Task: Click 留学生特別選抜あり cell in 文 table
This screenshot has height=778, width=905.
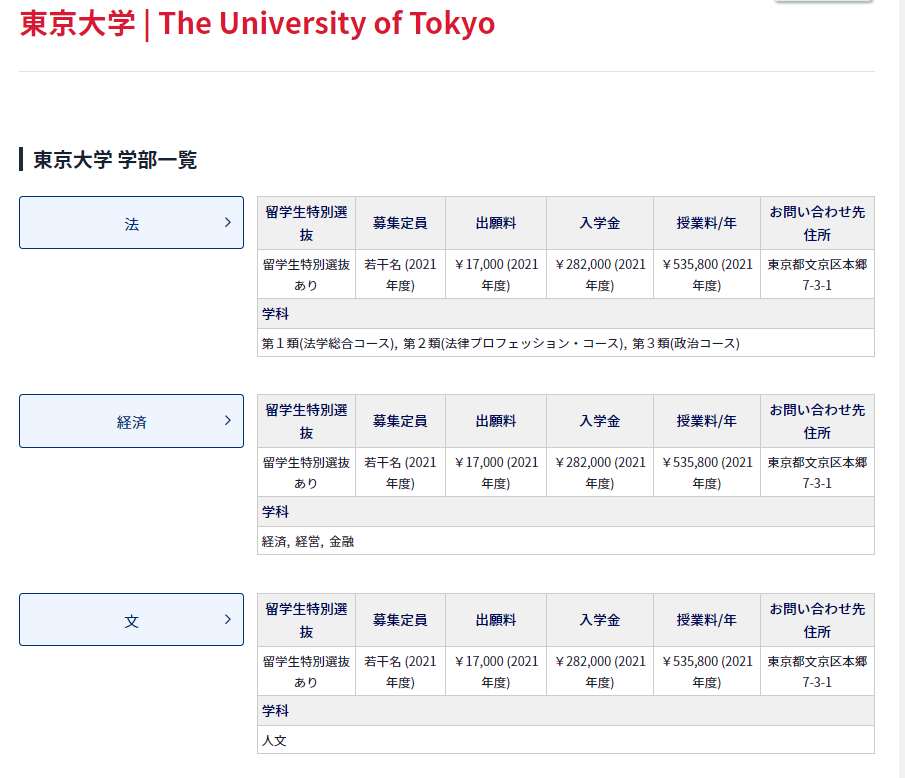Action: coord(306,672)
